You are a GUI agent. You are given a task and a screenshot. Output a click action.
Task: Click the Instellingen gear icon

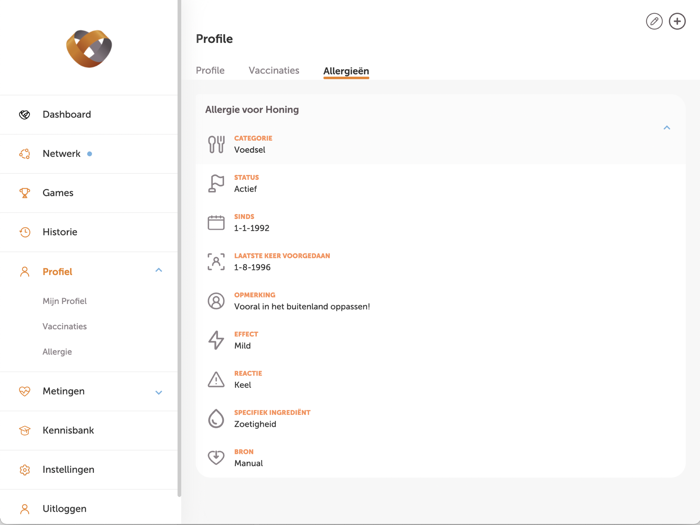(x=25, y=470)
